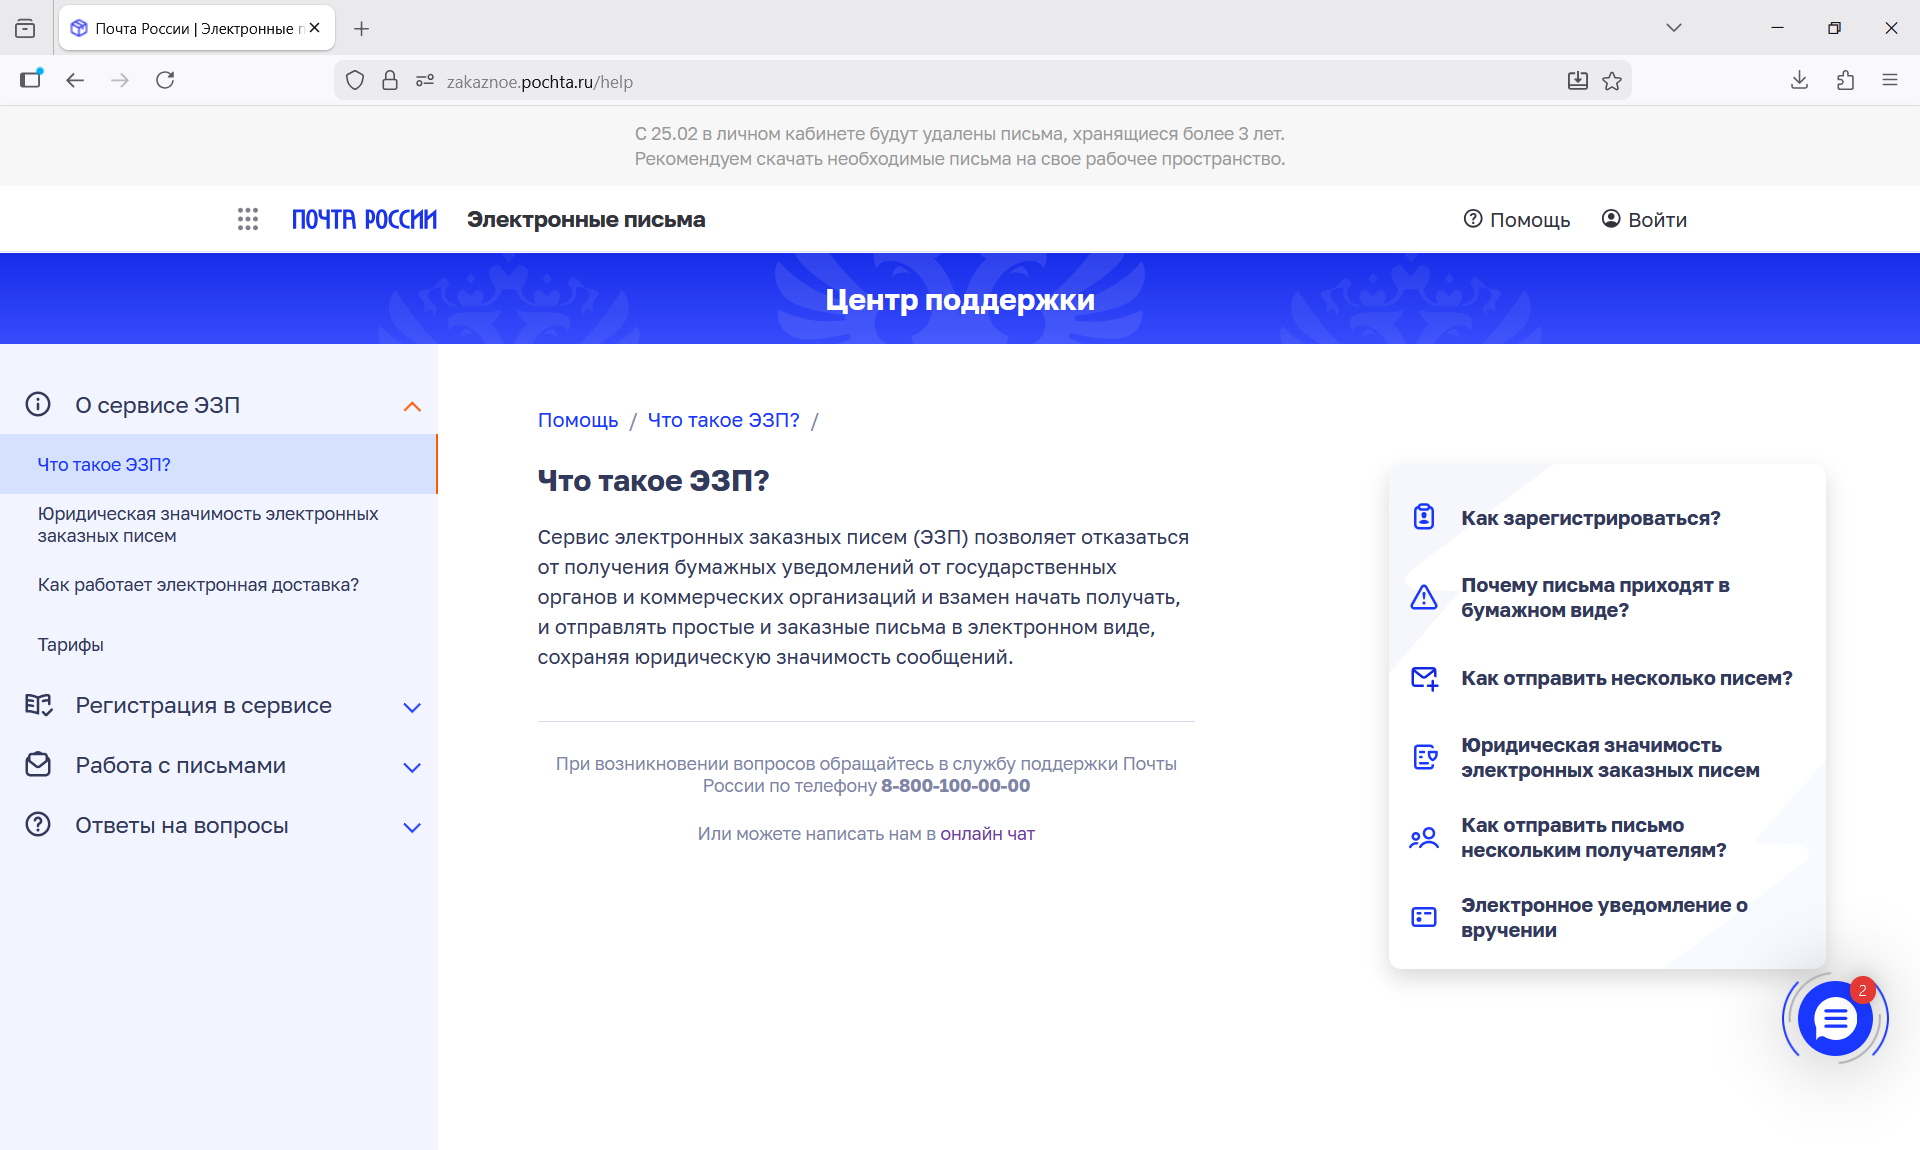Open the browser extensions icon
1920x1150 pixels.
tap(1845, 81)
